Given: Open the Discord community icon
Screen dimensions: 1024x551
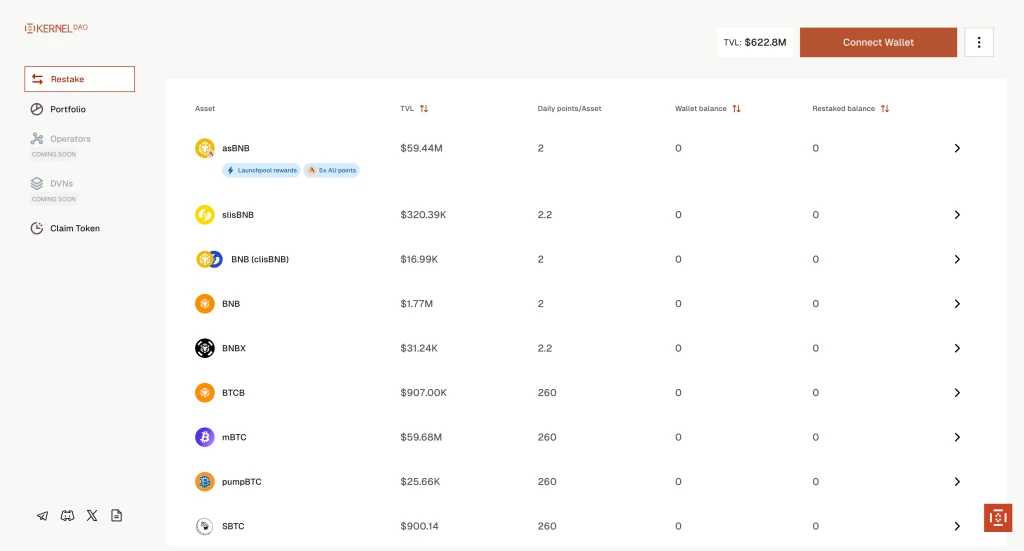Looking at the screenshot, I should tap(67, 516).
